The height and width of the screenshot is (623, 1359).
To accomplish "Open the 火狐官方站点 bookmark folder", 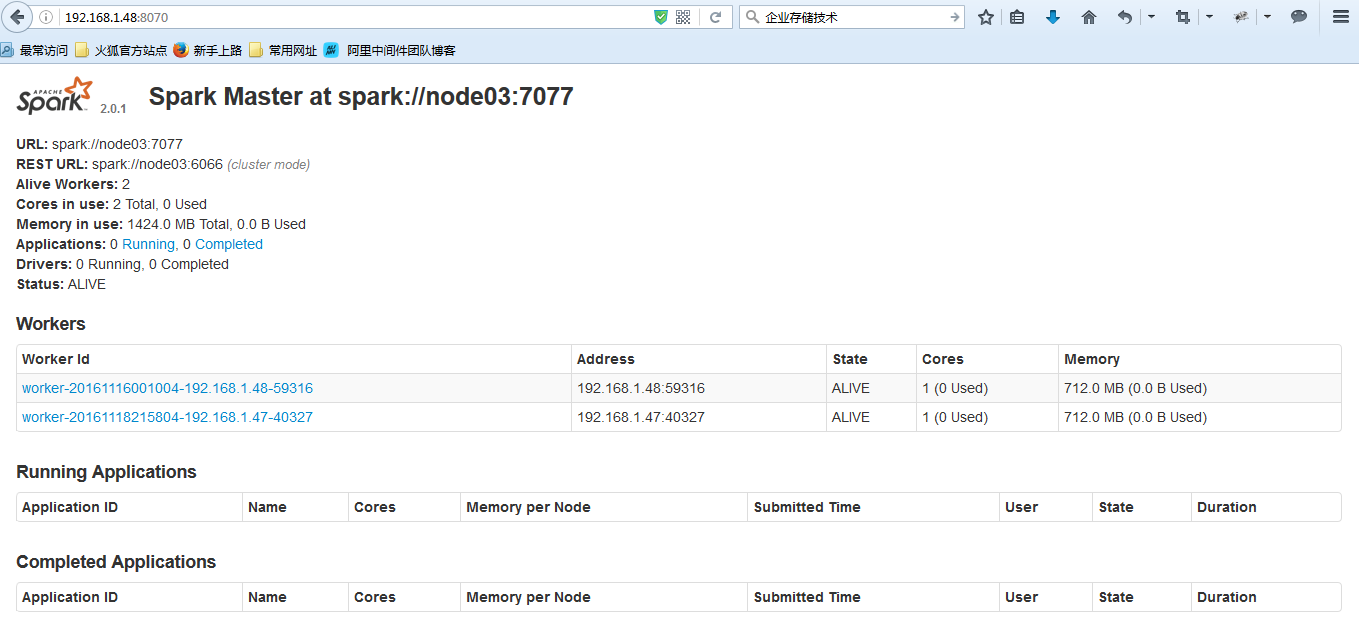I will coord(121,50).
